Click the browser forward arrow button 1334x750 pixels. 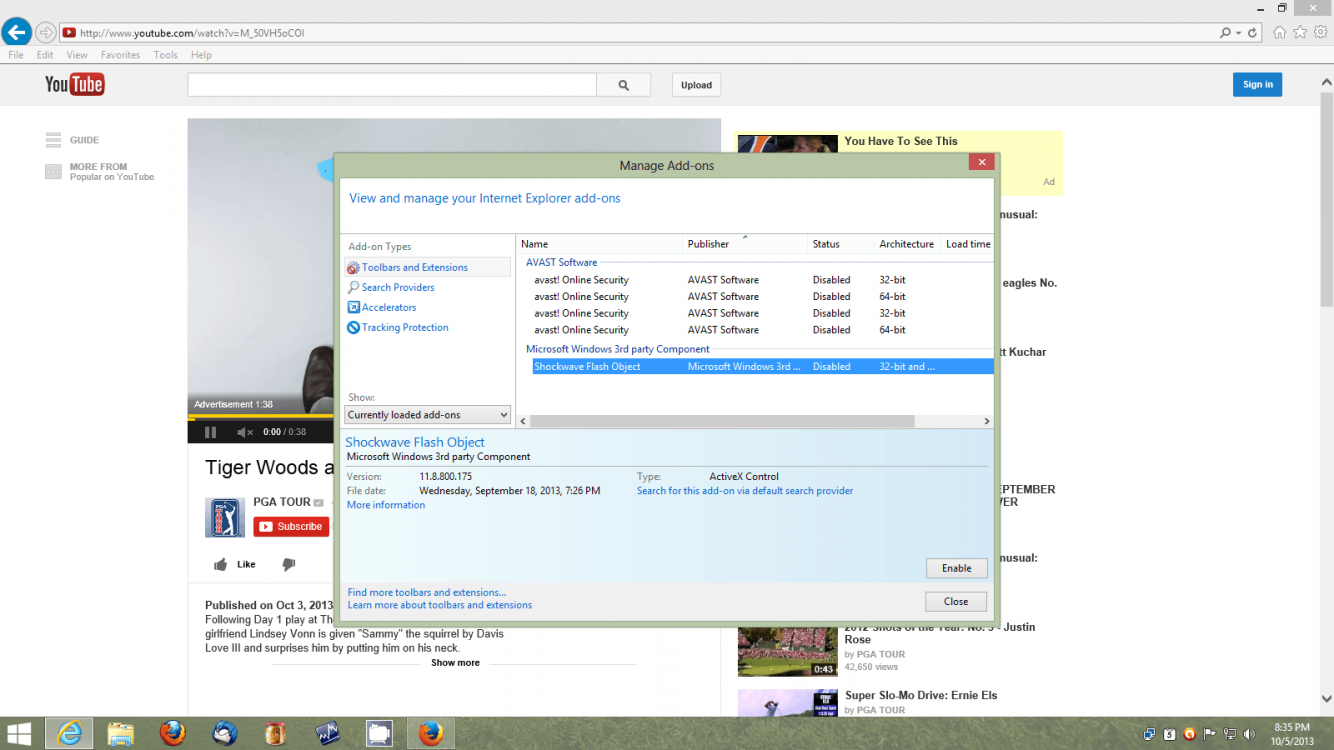coord(45,33)
